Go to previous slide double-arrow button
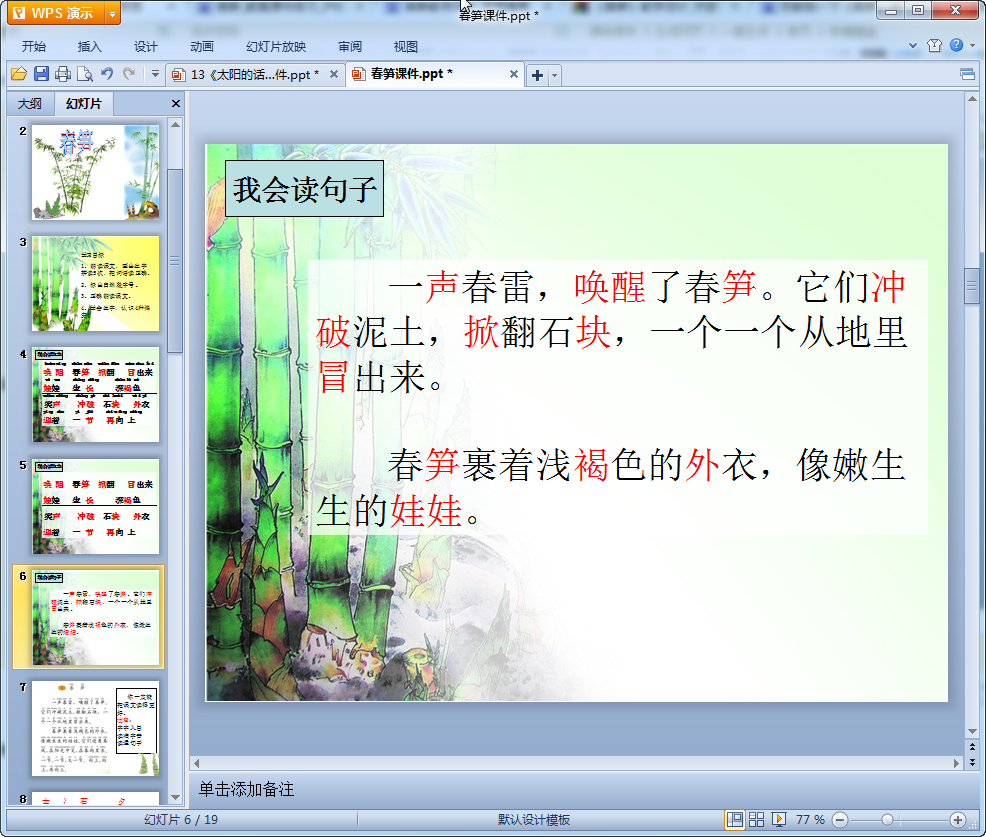The height and width of the screenshot is (837, 986). (972, 747)
